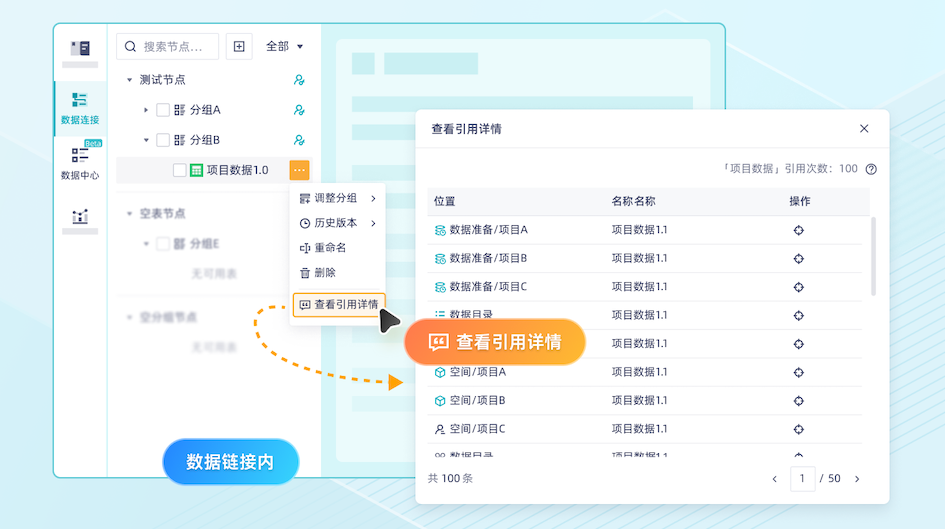Locate reference for 空间/项目B row
This screenshot has width=945, height=529.
click(x=799, y=401)
